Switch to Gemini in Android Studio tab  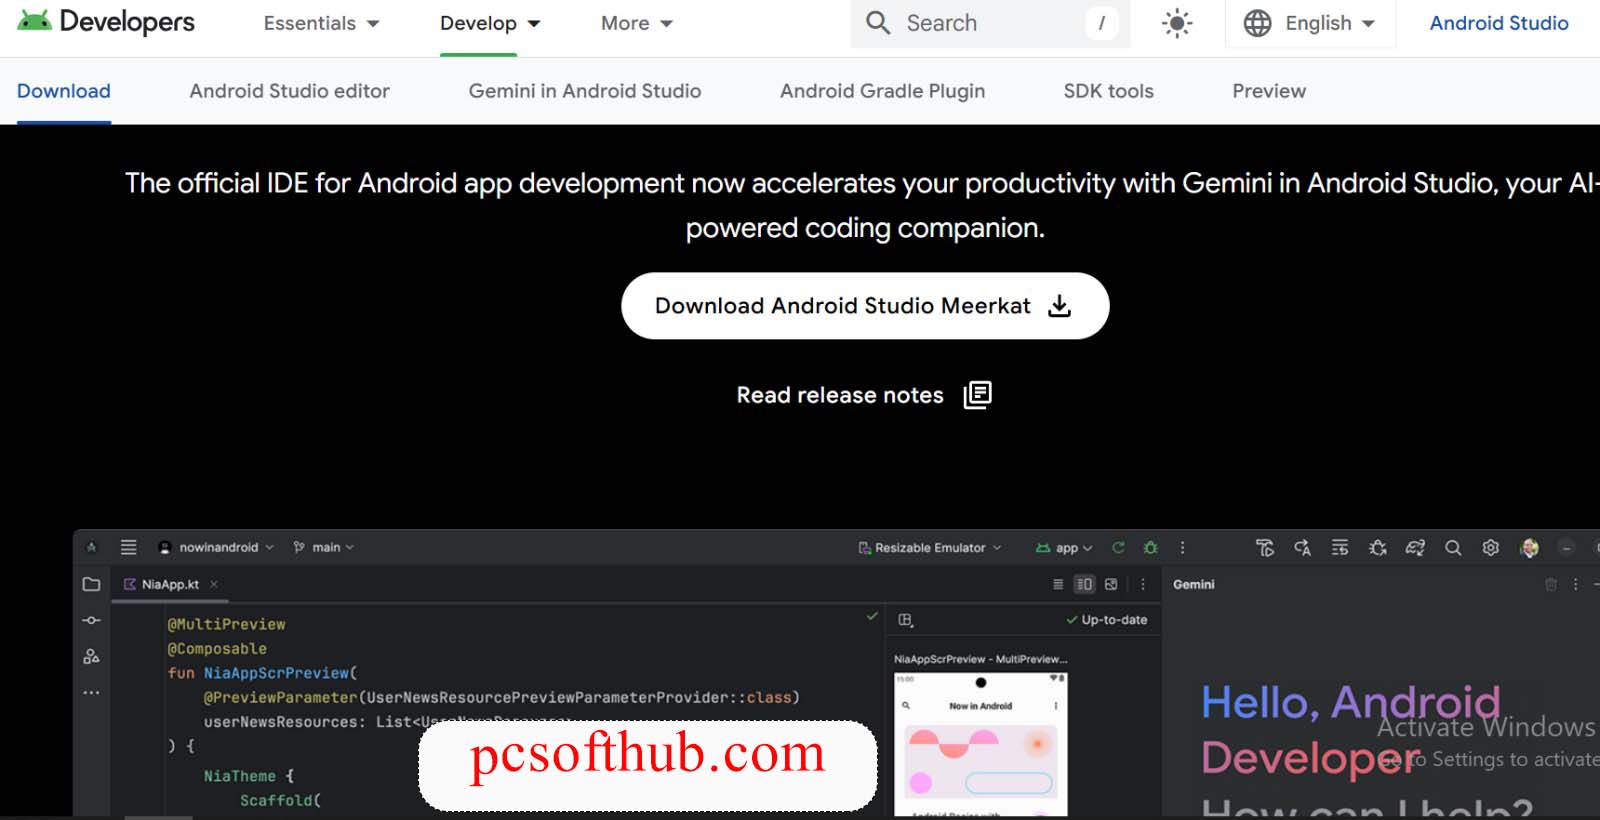584,91
